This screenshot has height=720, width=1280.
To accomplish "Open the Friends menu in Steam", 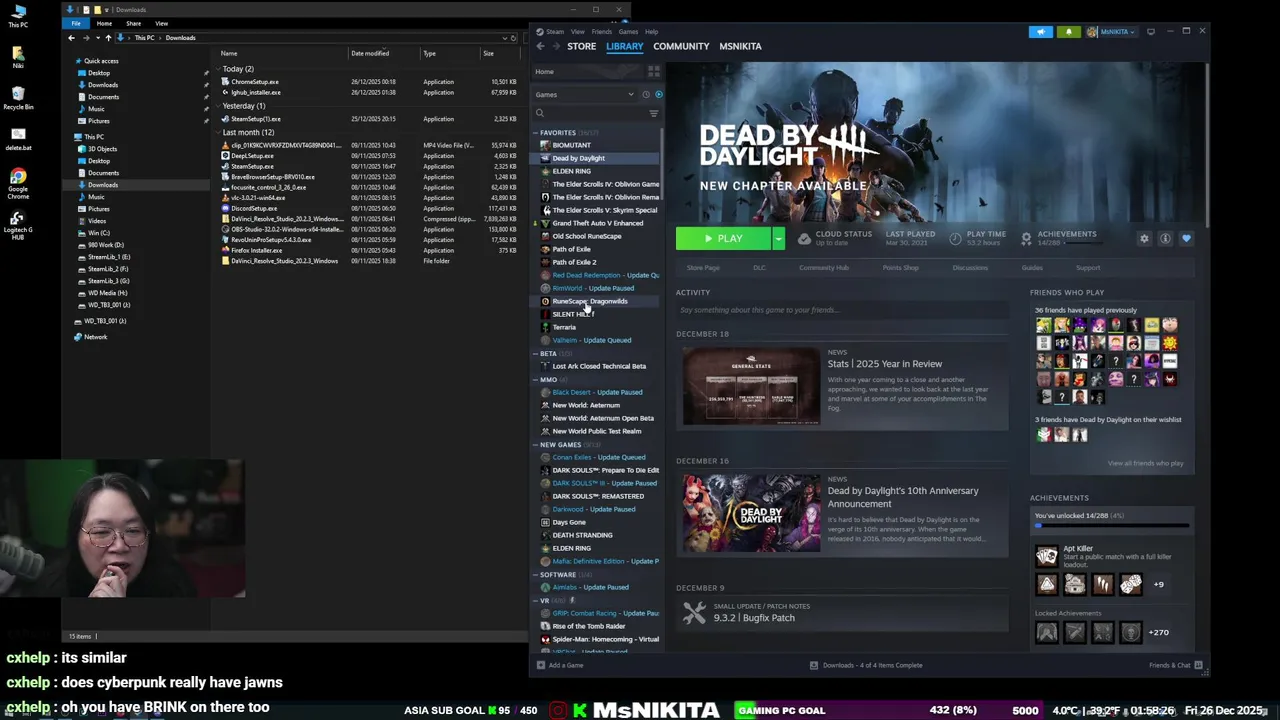I will click(601, 32).
